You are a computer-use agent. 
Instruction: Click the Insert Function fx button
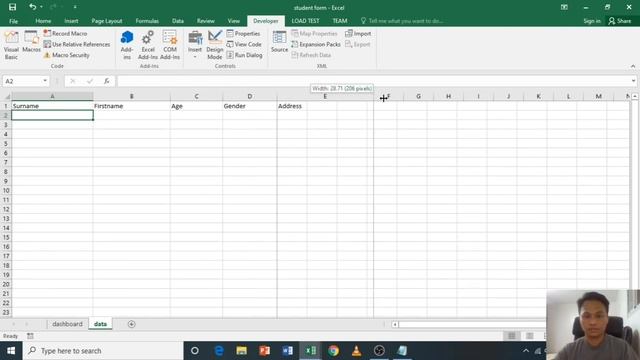107,81
